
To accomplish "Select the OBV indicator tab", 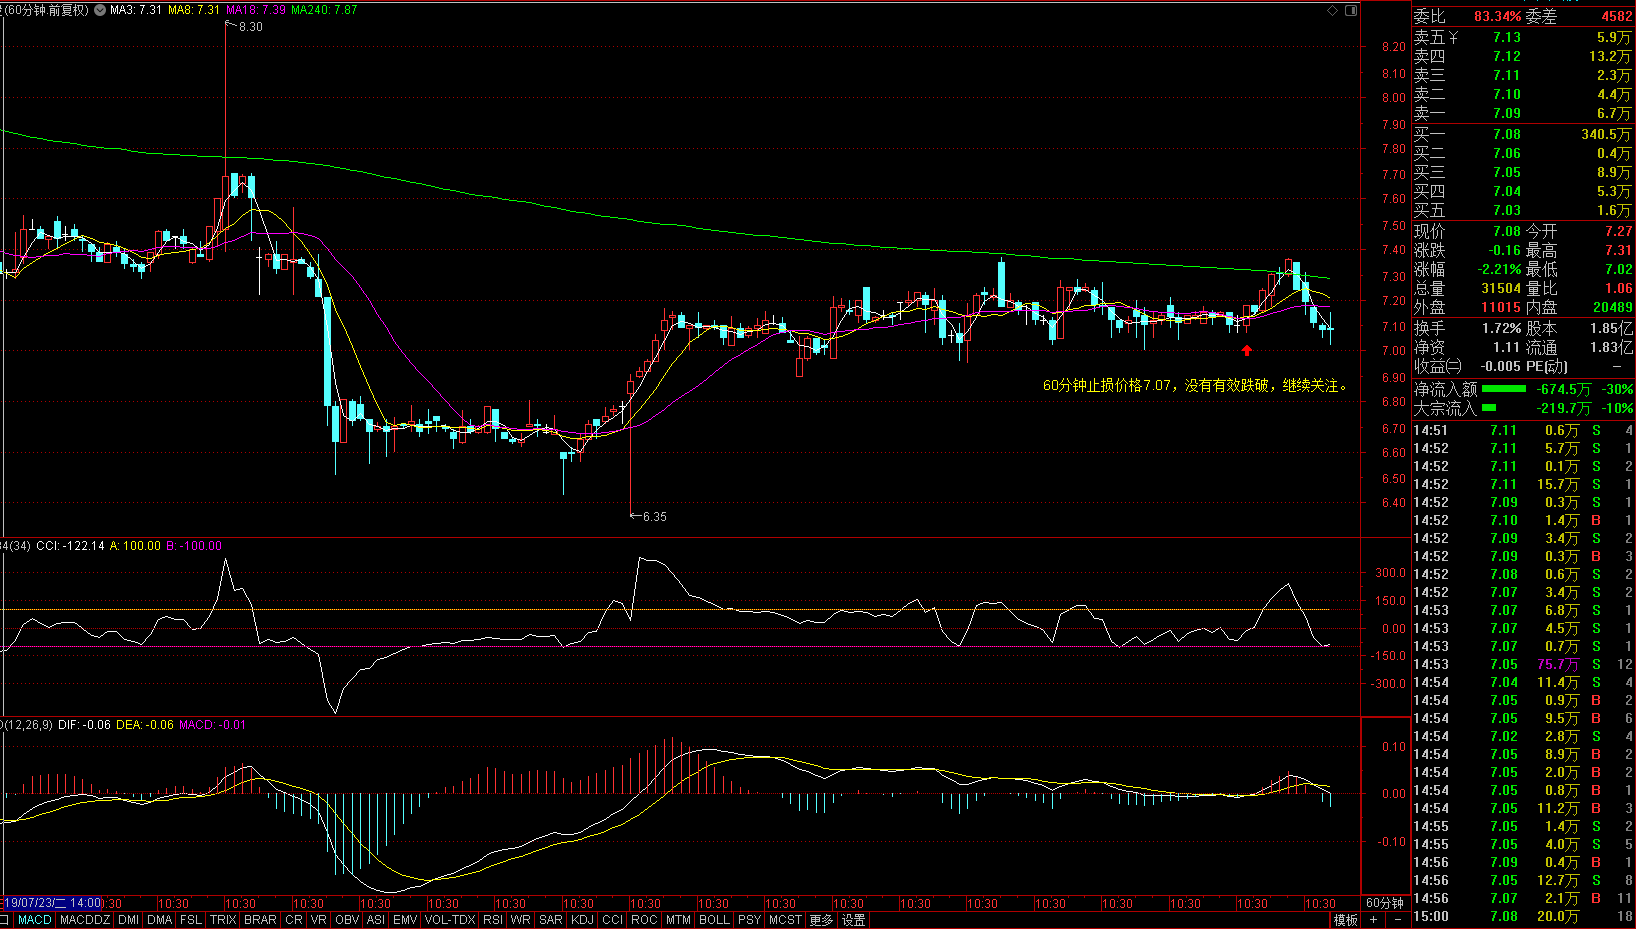I will [x=347, y=920].
